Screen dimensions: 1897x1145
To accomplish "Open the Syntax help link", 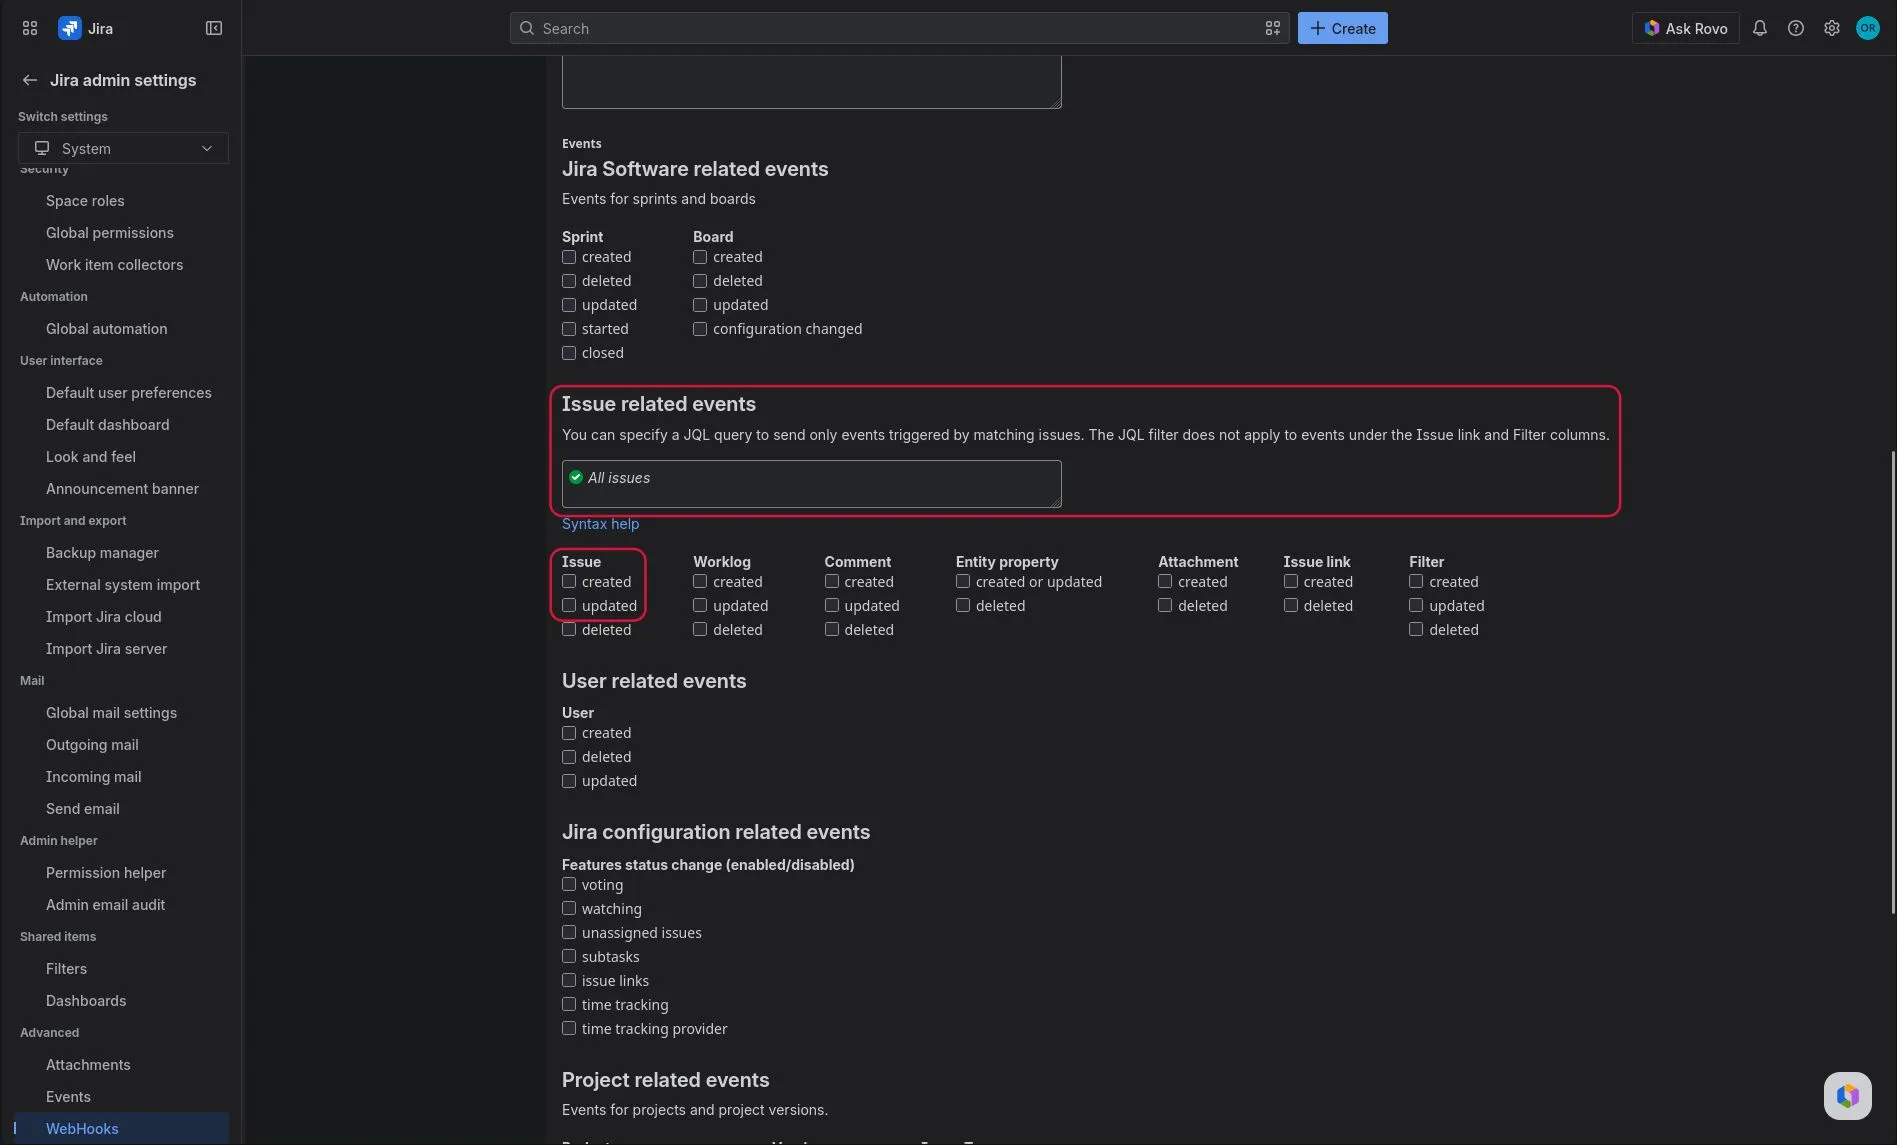I will (x=600, y=524).
